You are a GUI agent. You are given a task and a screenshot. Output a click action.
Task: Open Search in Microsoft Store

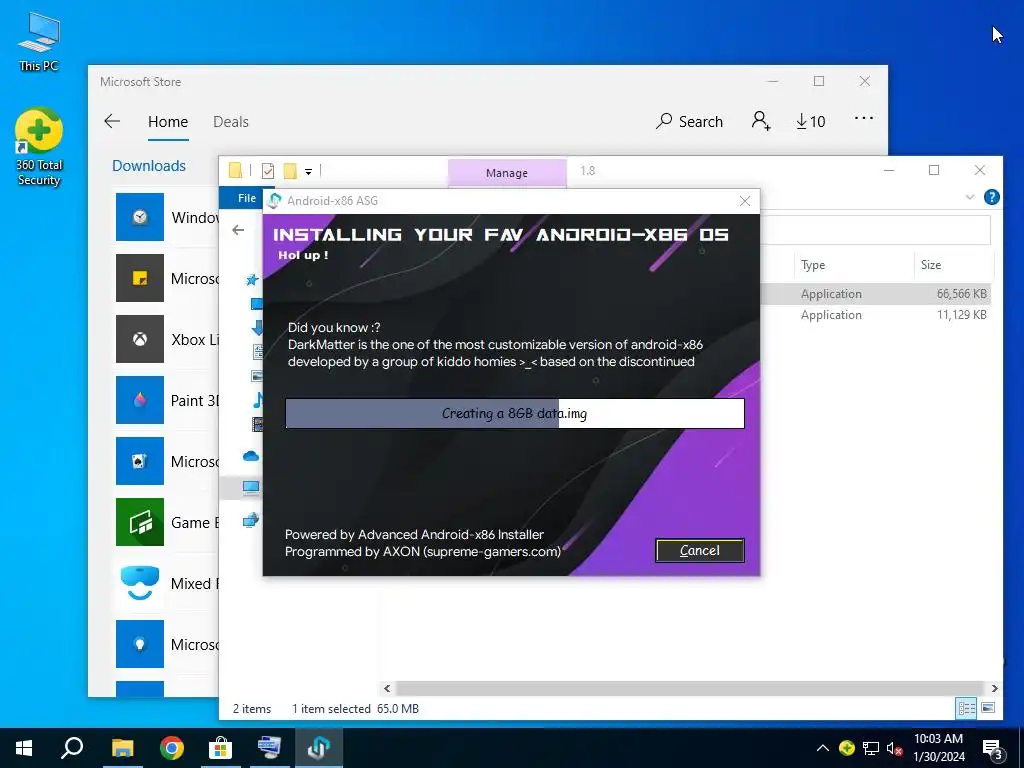690,121
